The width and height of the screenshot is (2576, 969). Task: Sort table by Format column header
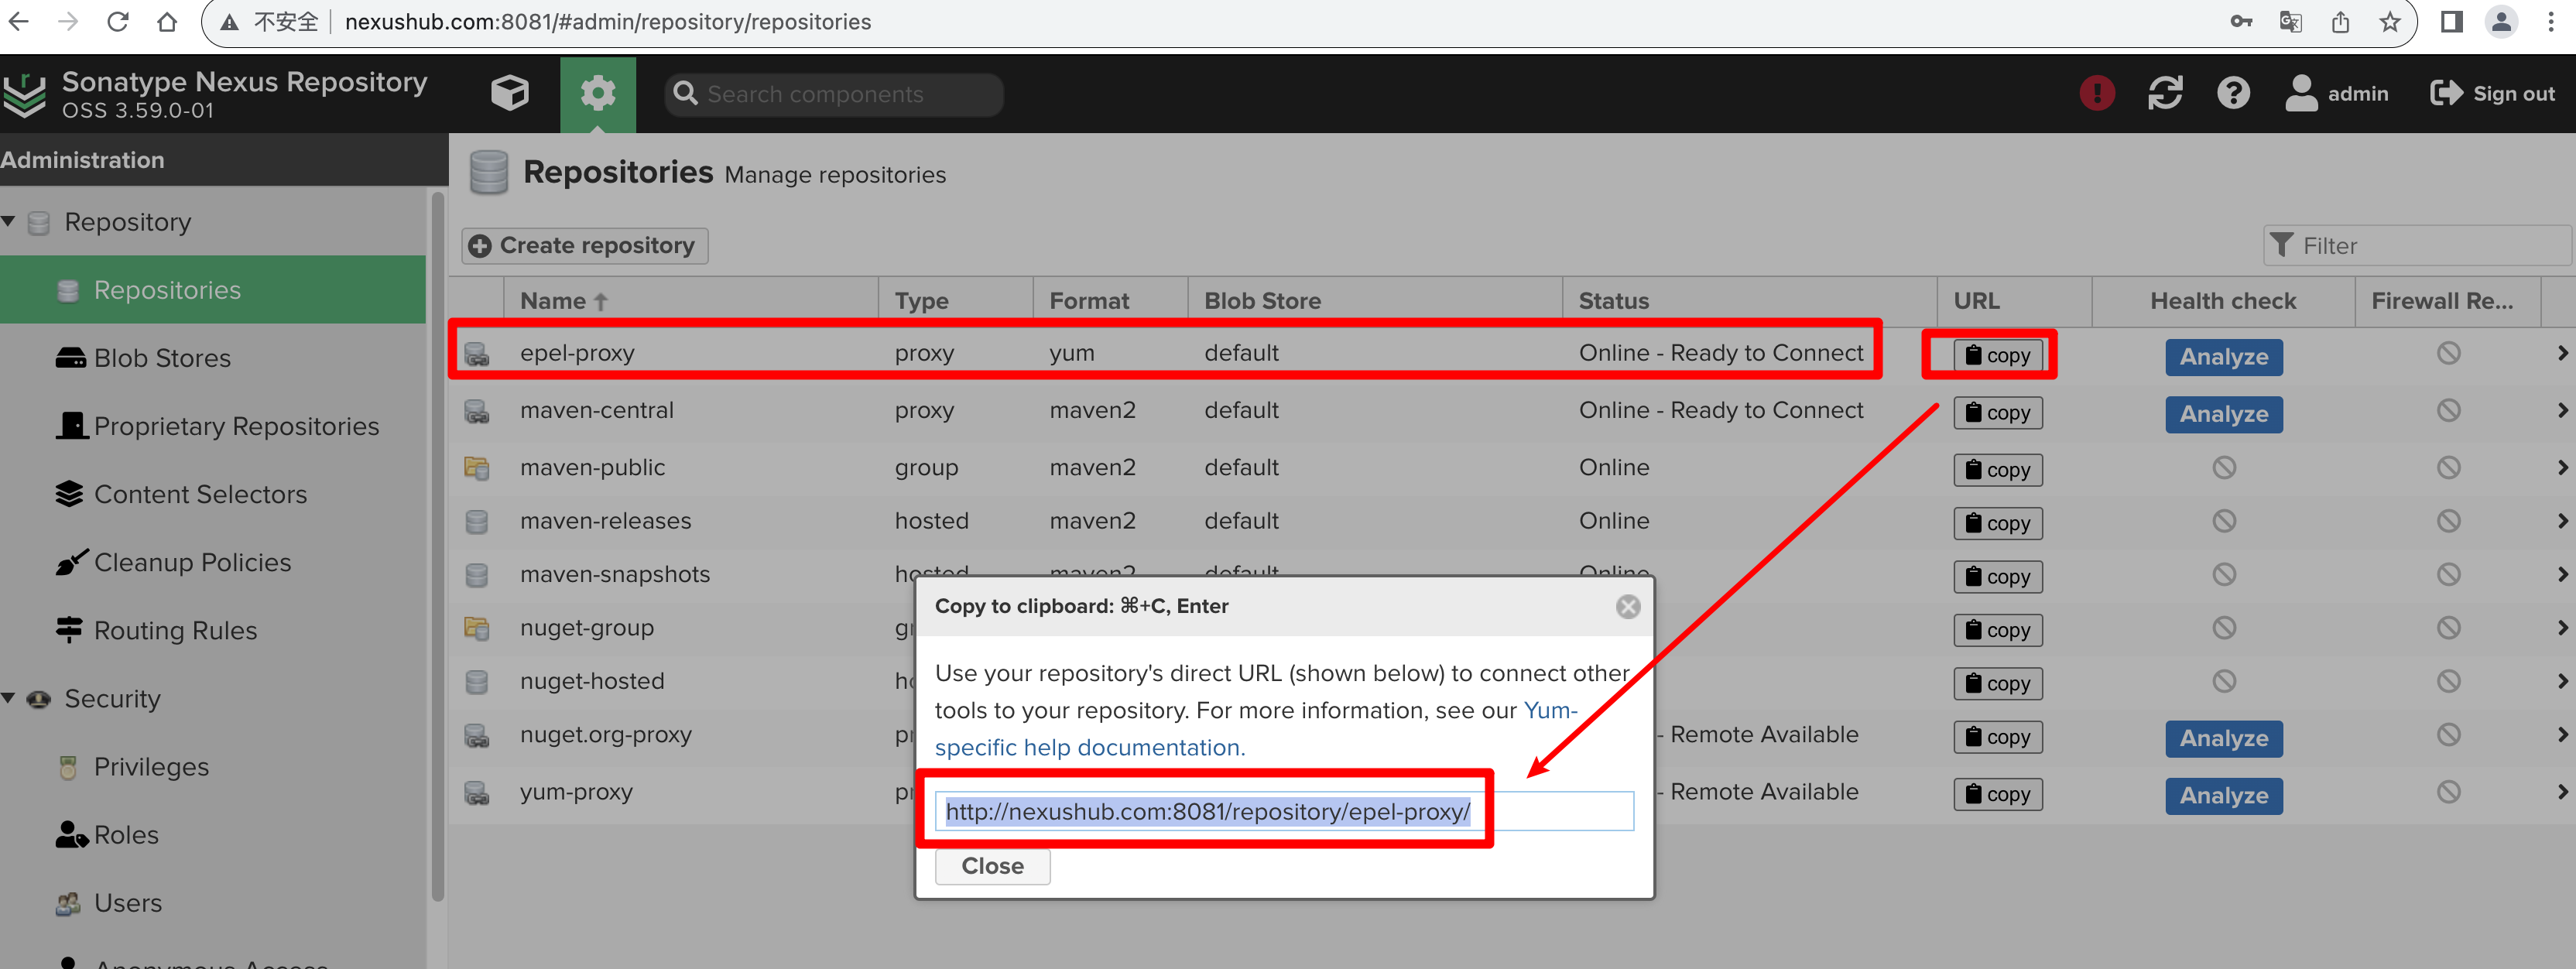pos(1110,301)
